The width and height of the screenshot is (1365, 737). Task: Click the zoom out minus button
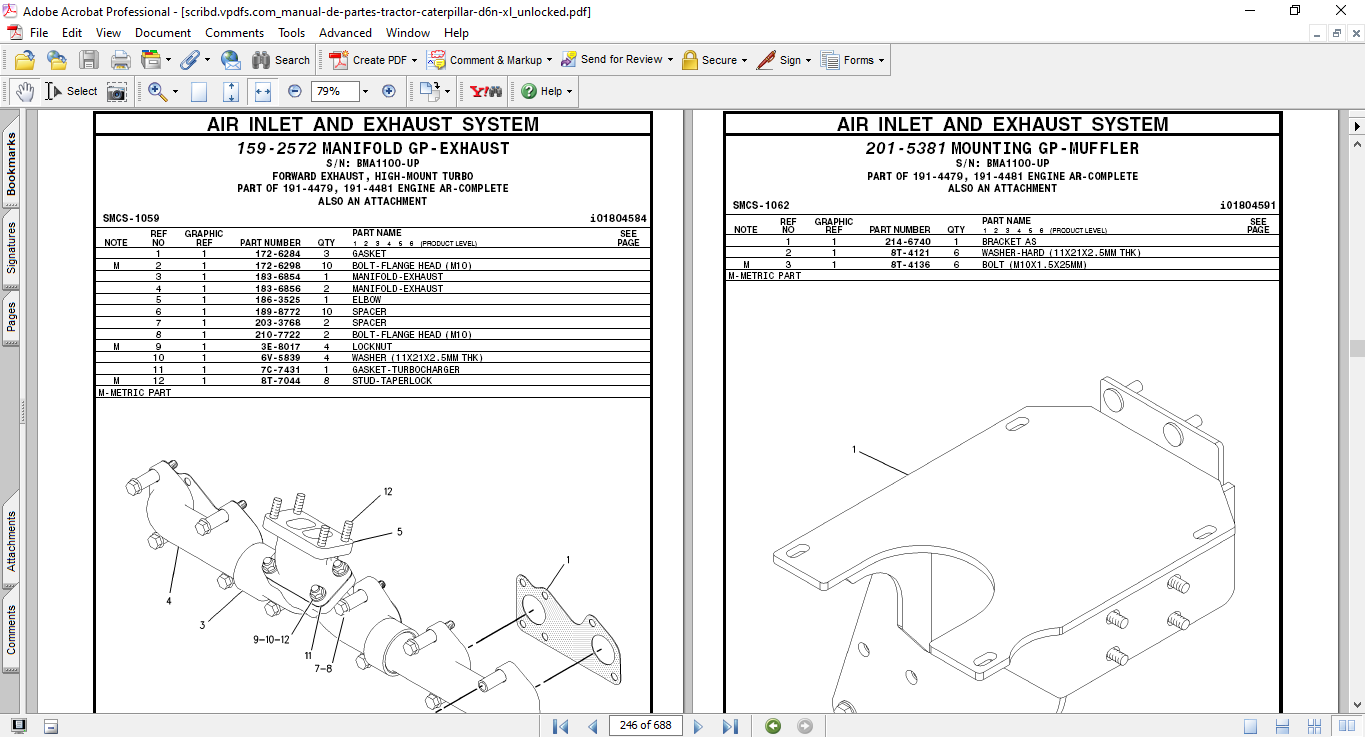click(295, 91)
